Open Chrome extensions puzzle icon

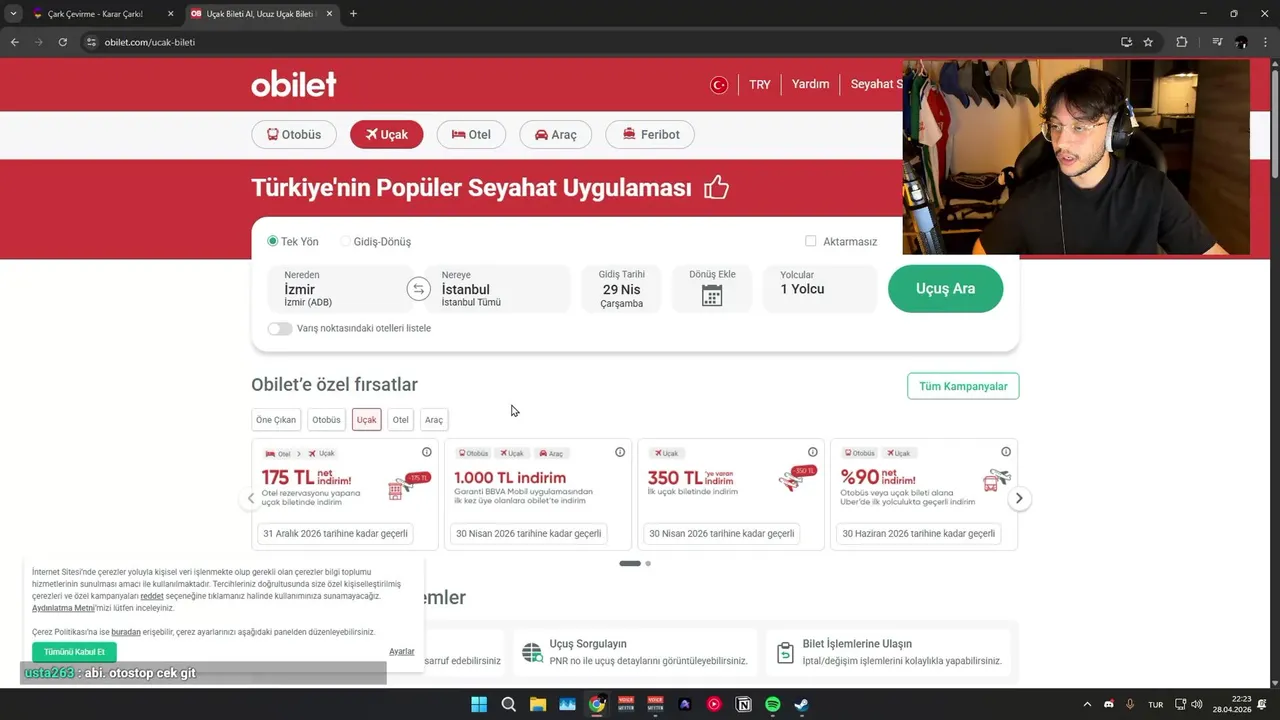pos(1182,42)
